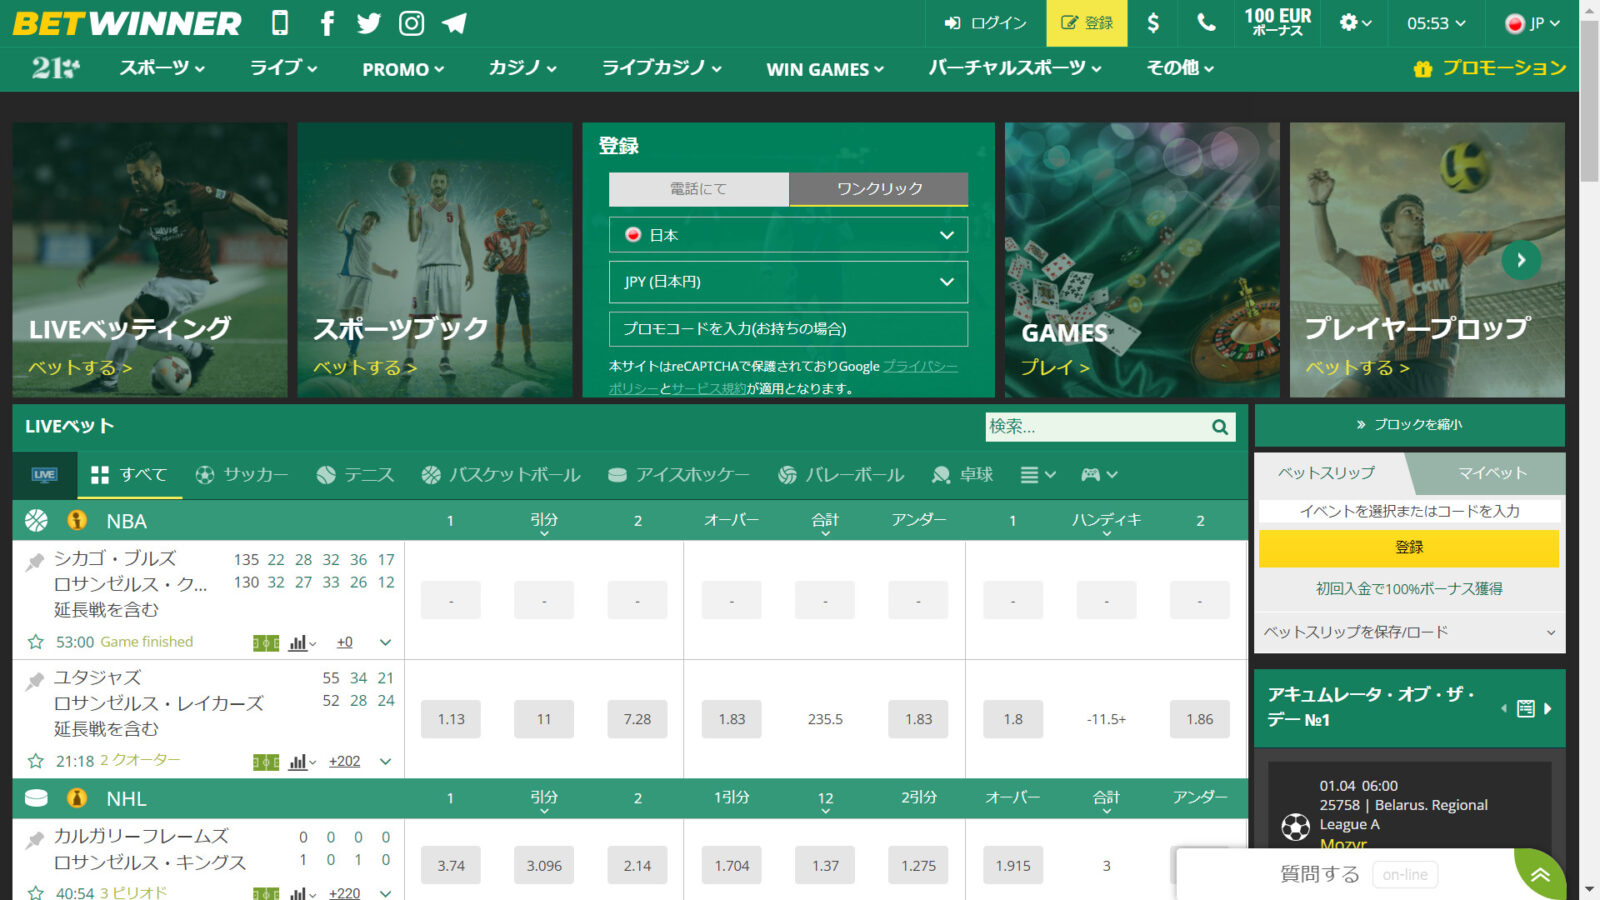Expand the Utah Jazz match markets chevron
This screenshot has height=900, width=1600.
coord(385,762)
